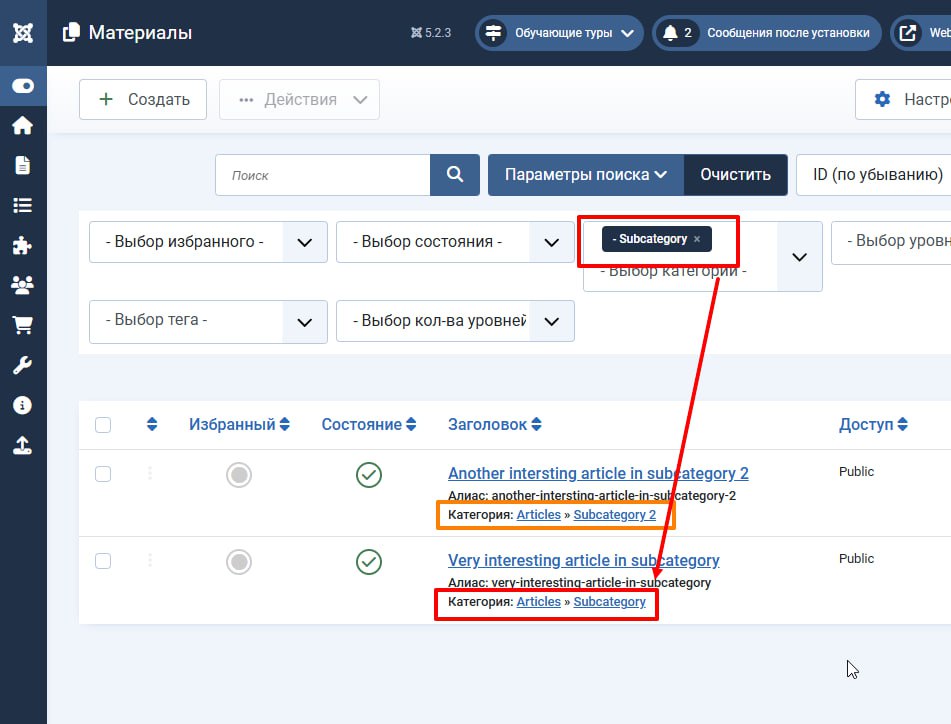Open the Действия dropdown
The width and height of the screenshot is (951, 724).
299,99
